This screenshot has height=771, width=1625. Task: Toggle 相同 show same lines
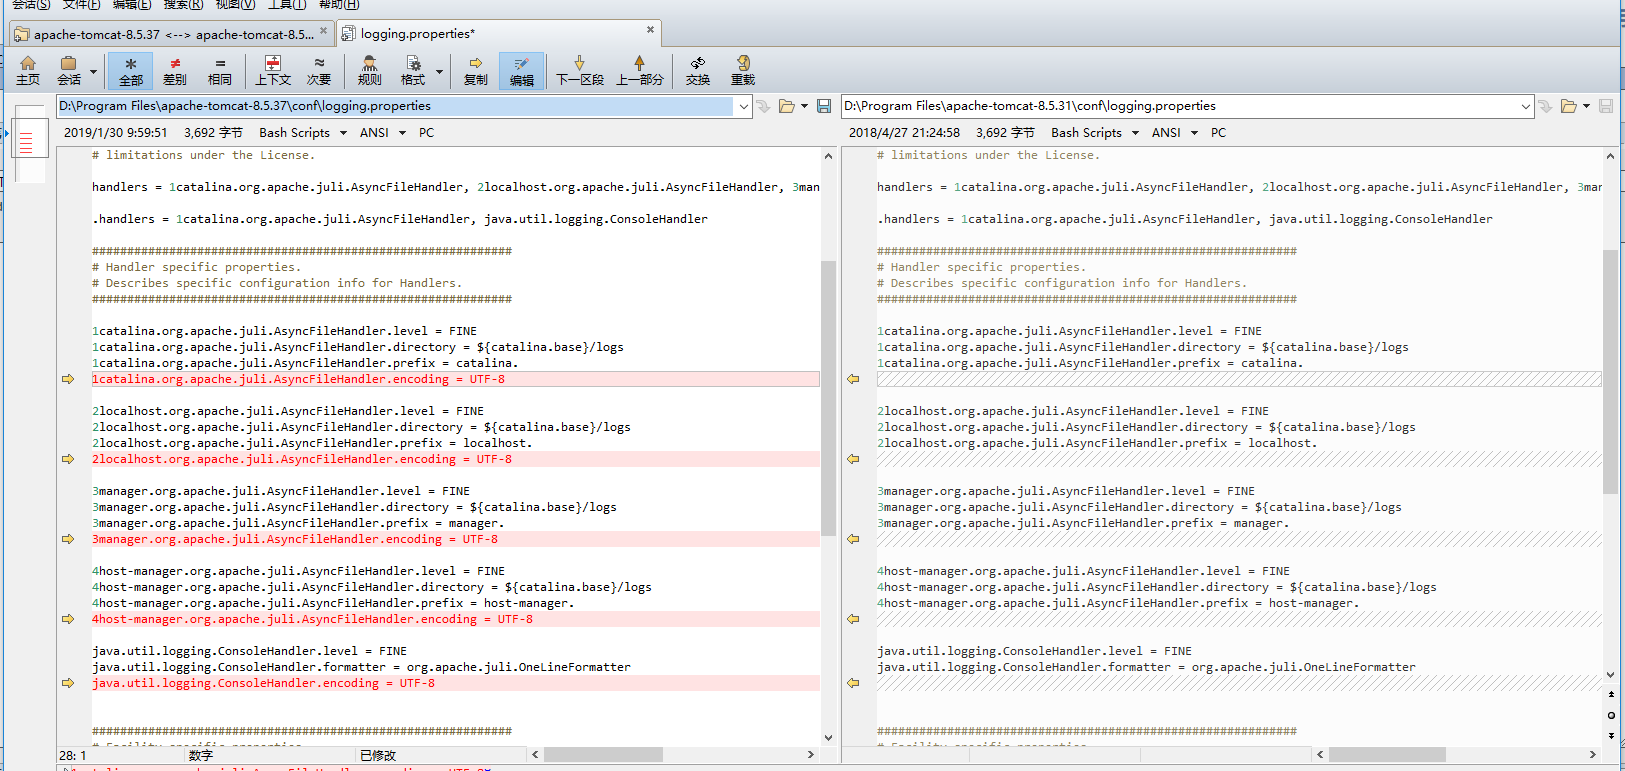coord(220,71)
